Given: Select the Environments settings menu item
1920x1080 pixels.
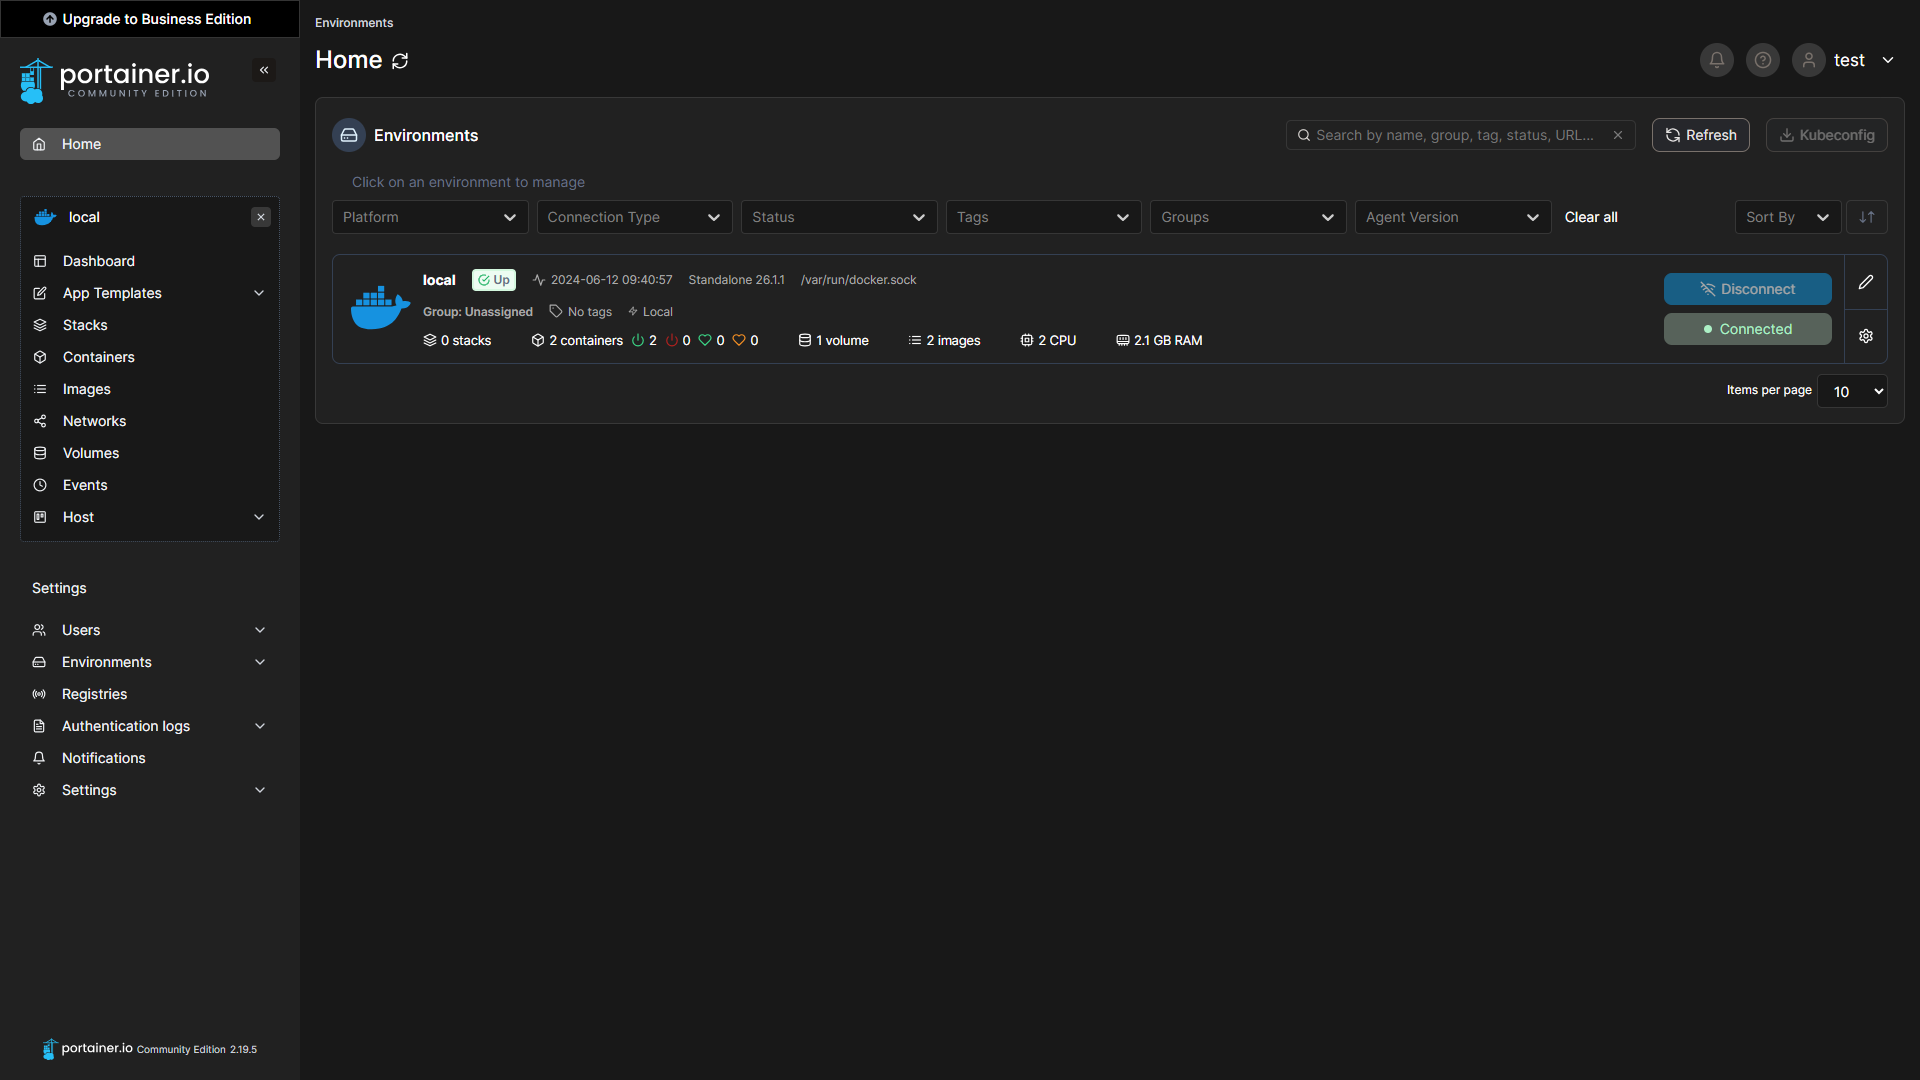Looking at the screenshot, I should click(x=105, y=661).
